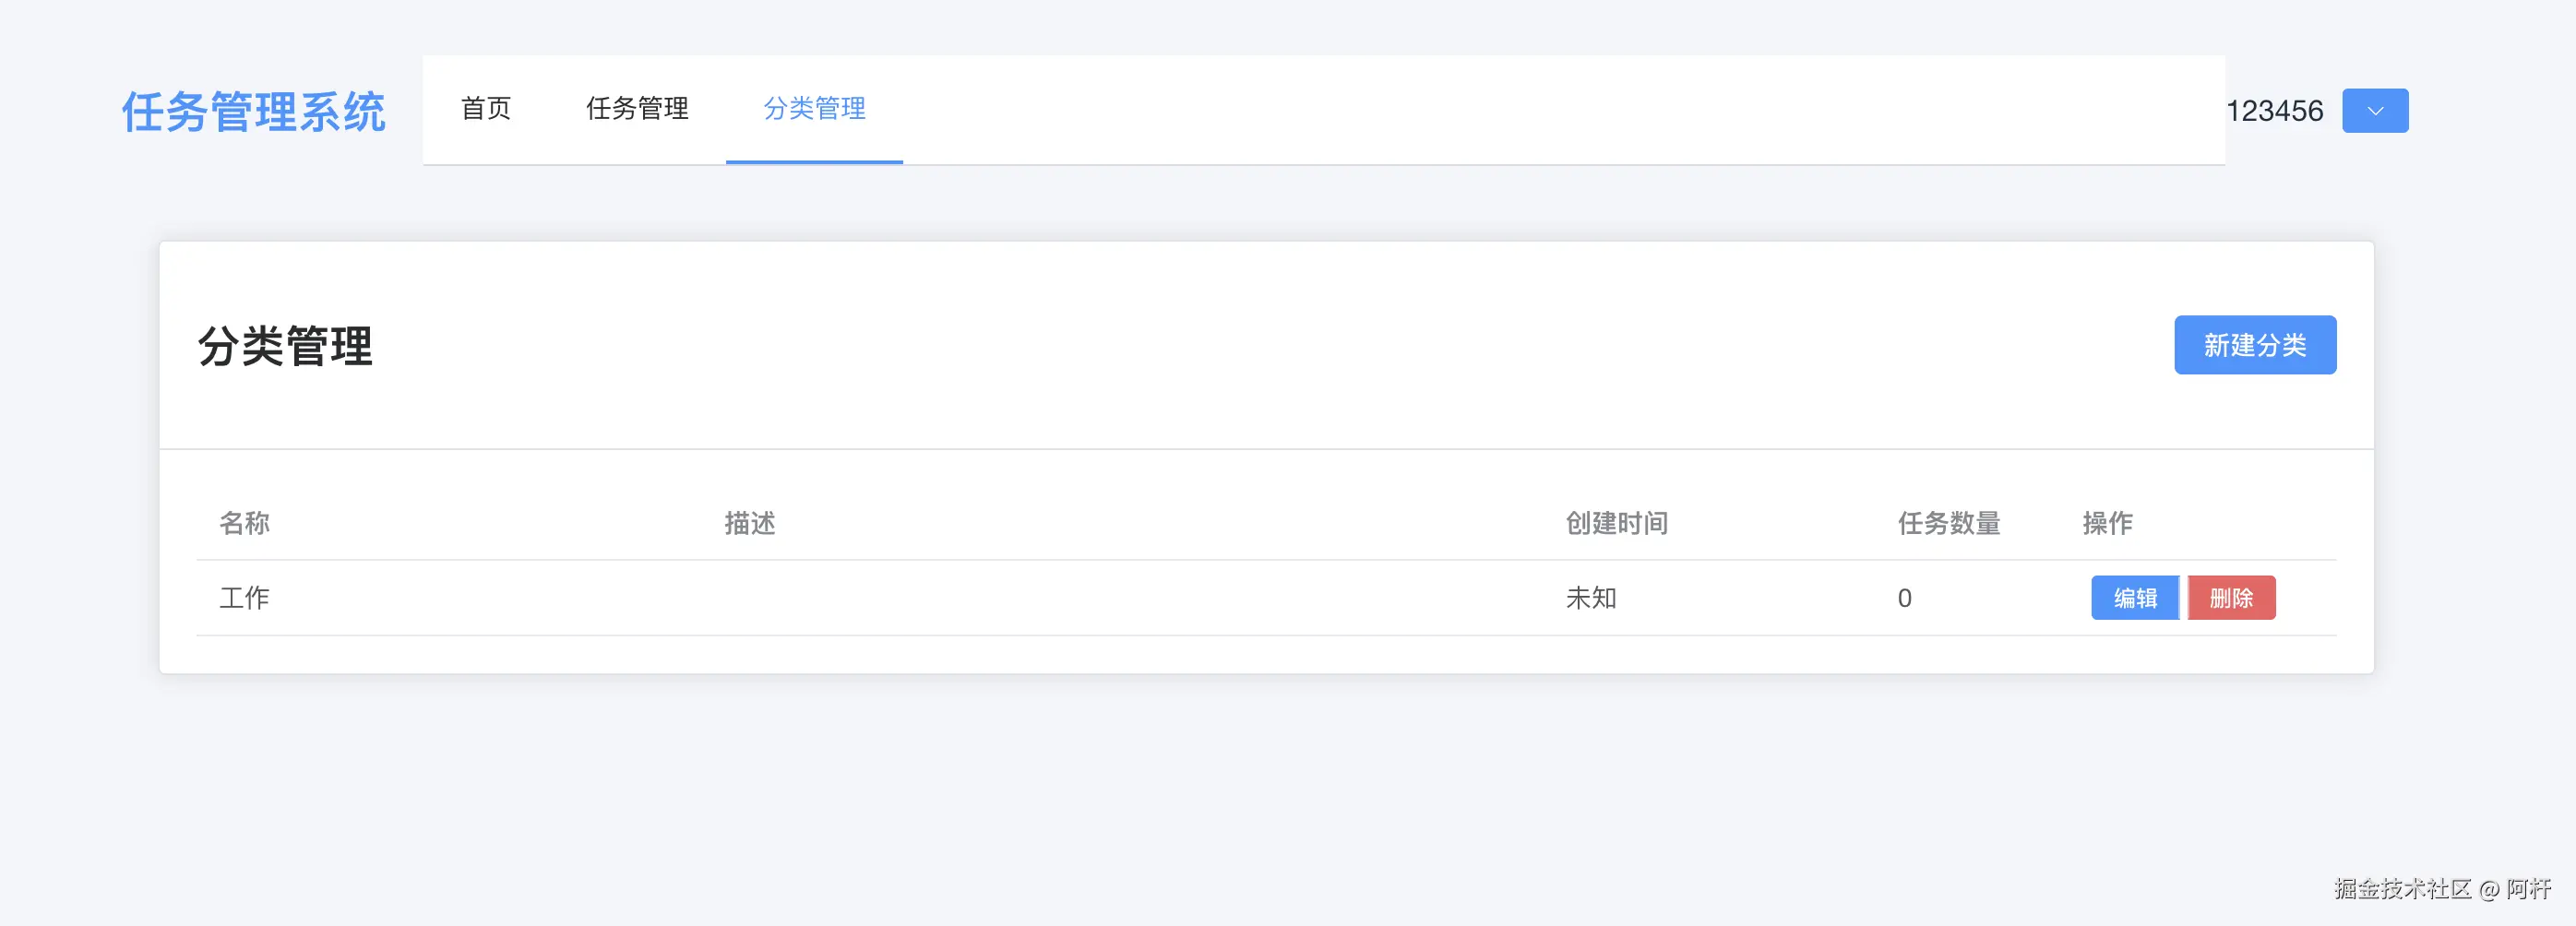Edit the 工作 category with 编辑
The image size is (2576, 926).
point(2134,598)
